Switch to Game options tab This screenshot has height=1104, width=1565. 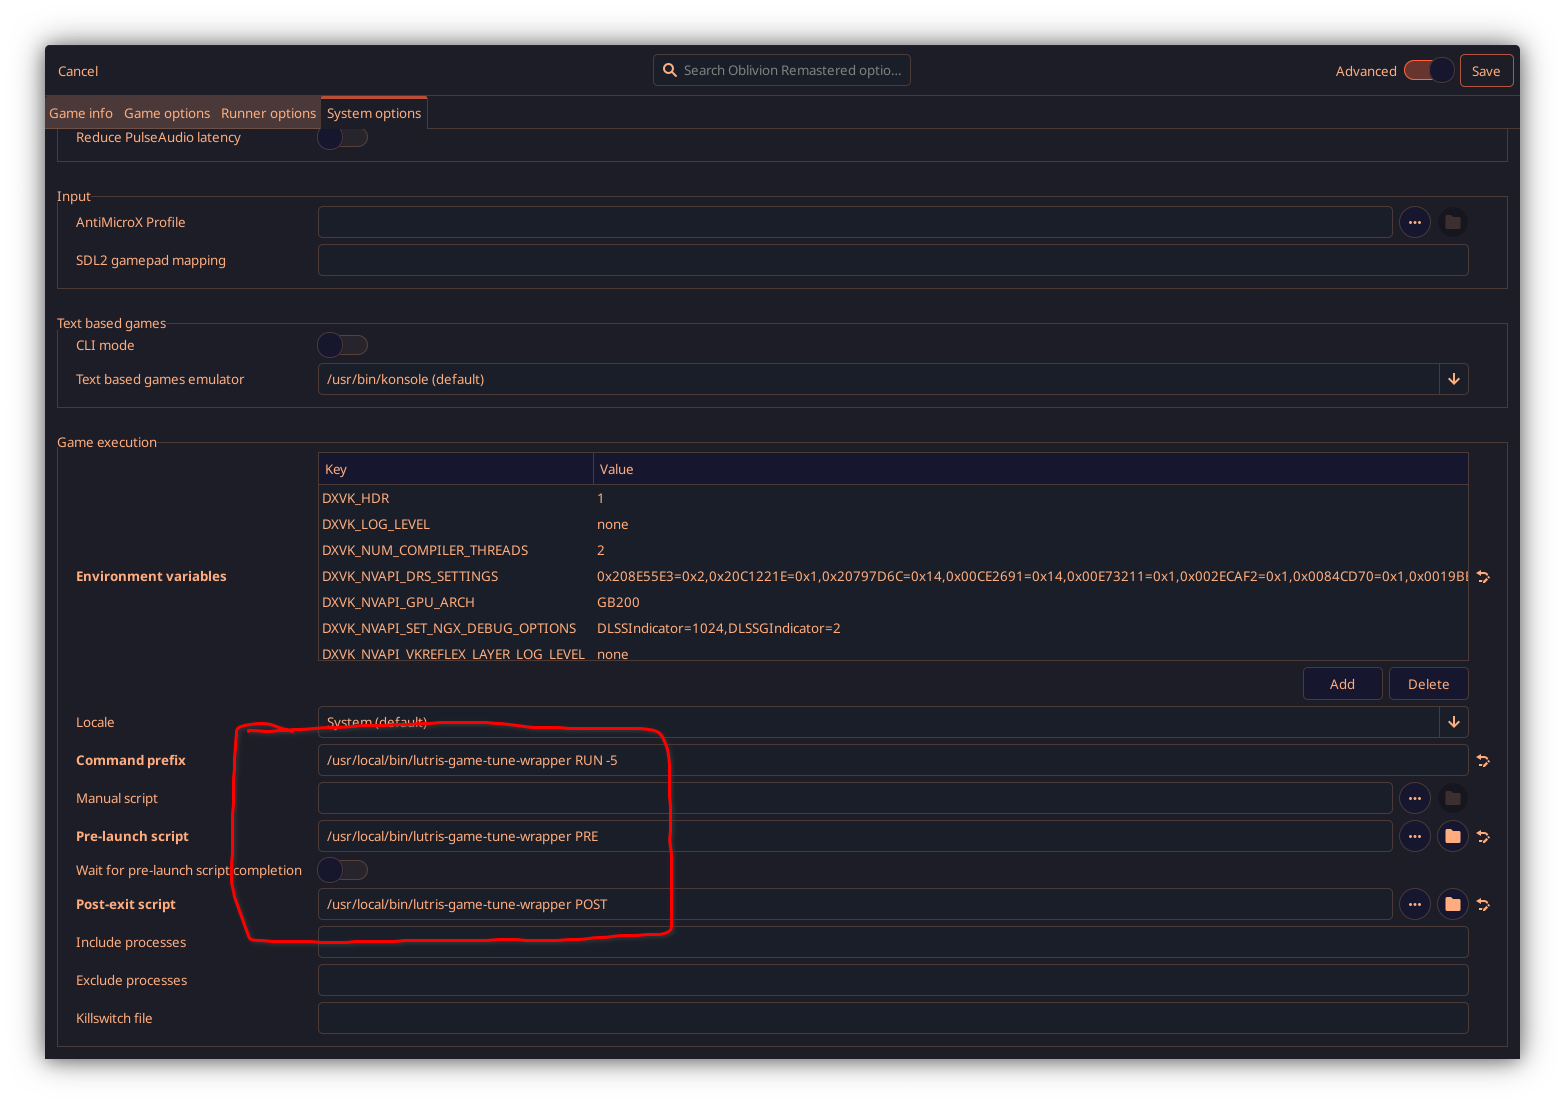coord(167,113)
